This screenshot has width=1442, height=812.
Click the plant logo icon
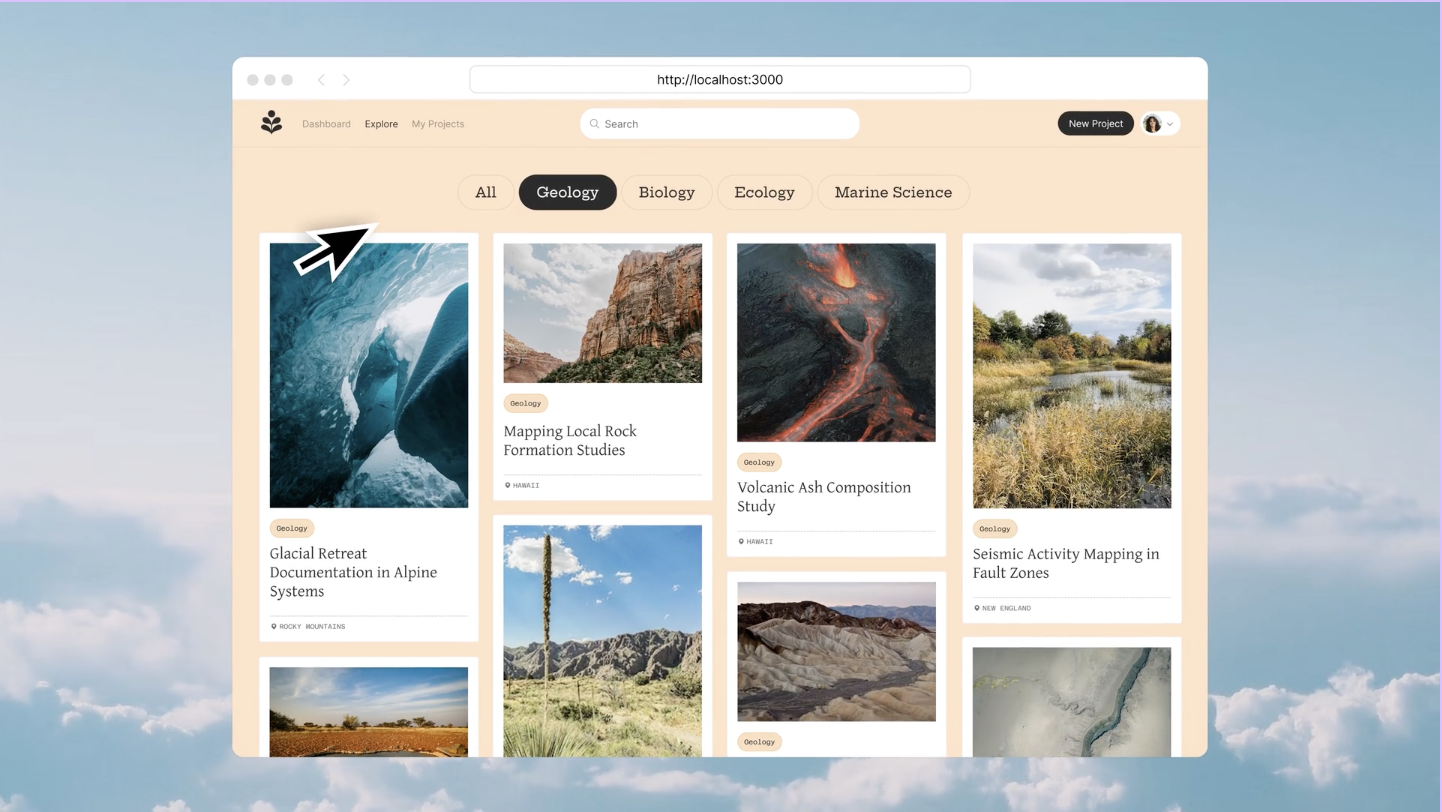271,123
